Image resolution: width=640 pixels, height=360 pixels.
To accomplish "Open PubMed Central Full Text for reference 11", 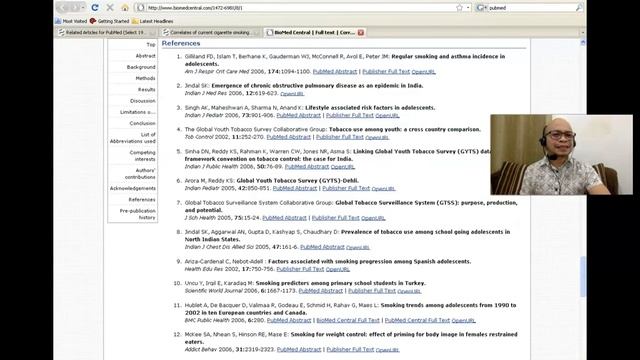I will point(417,320).
